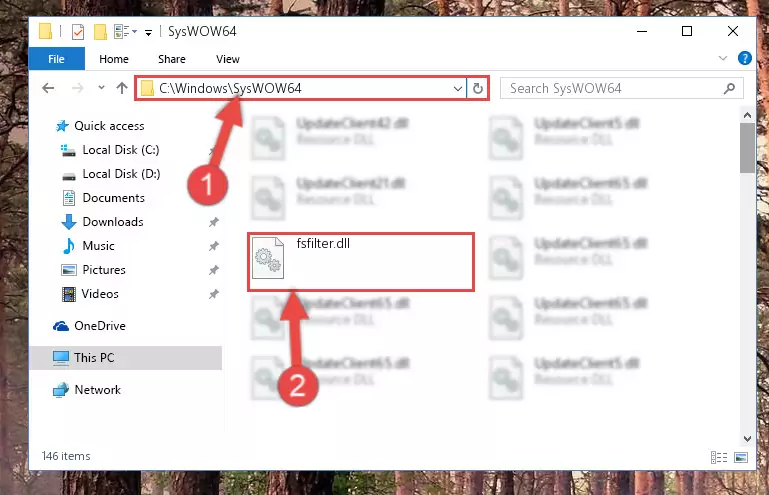Switch to Details view icon in status bar
This screenshot has width=769, height=495.
coord(718,458)
